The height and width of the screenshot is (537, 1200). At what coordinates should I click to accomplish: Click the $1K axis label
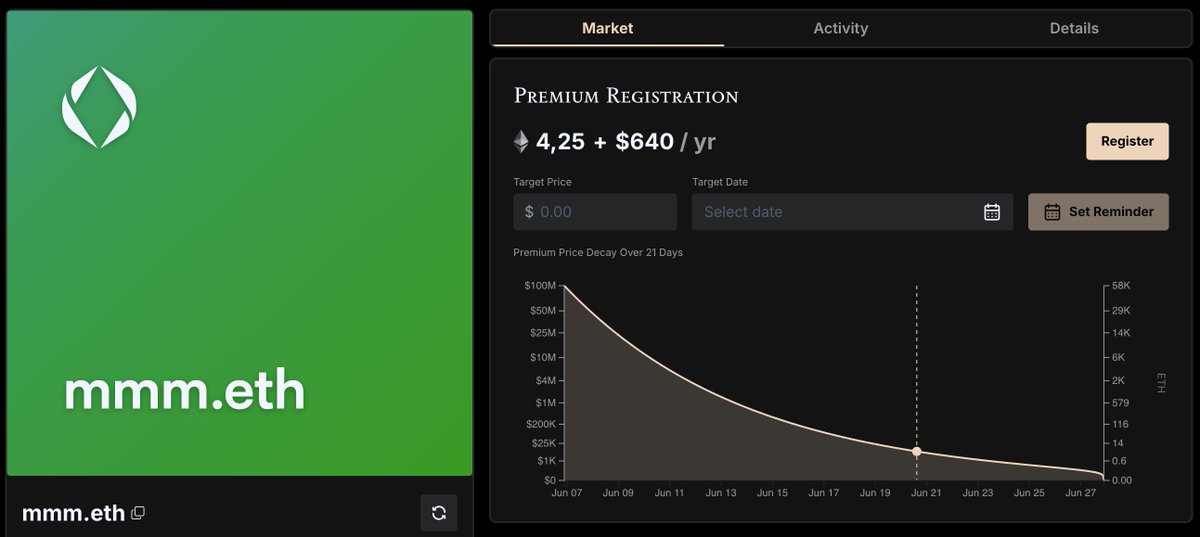(546, 461)
